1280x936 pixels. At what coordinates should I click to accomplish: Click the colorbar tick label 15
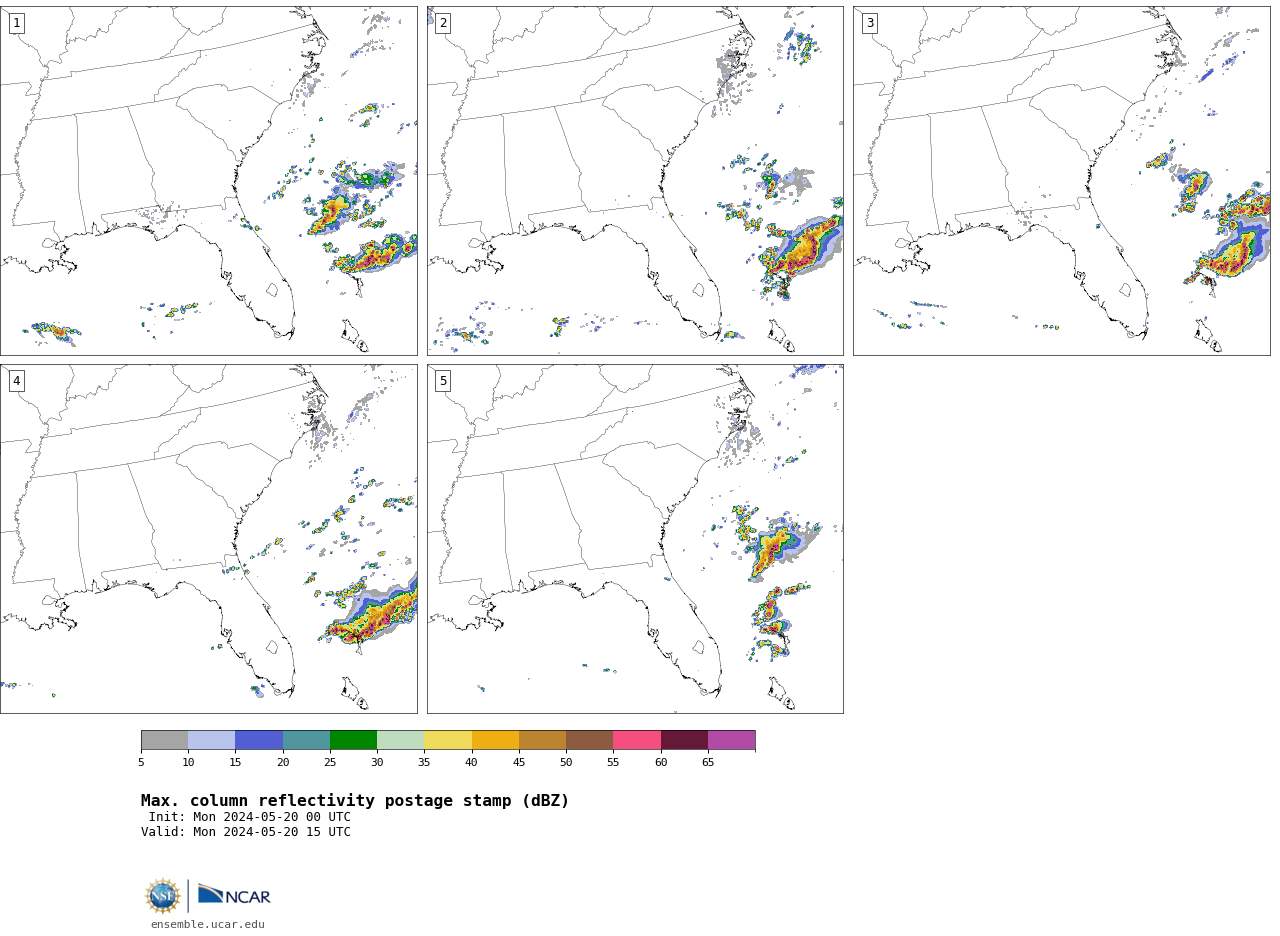click(x=235, y=763)
